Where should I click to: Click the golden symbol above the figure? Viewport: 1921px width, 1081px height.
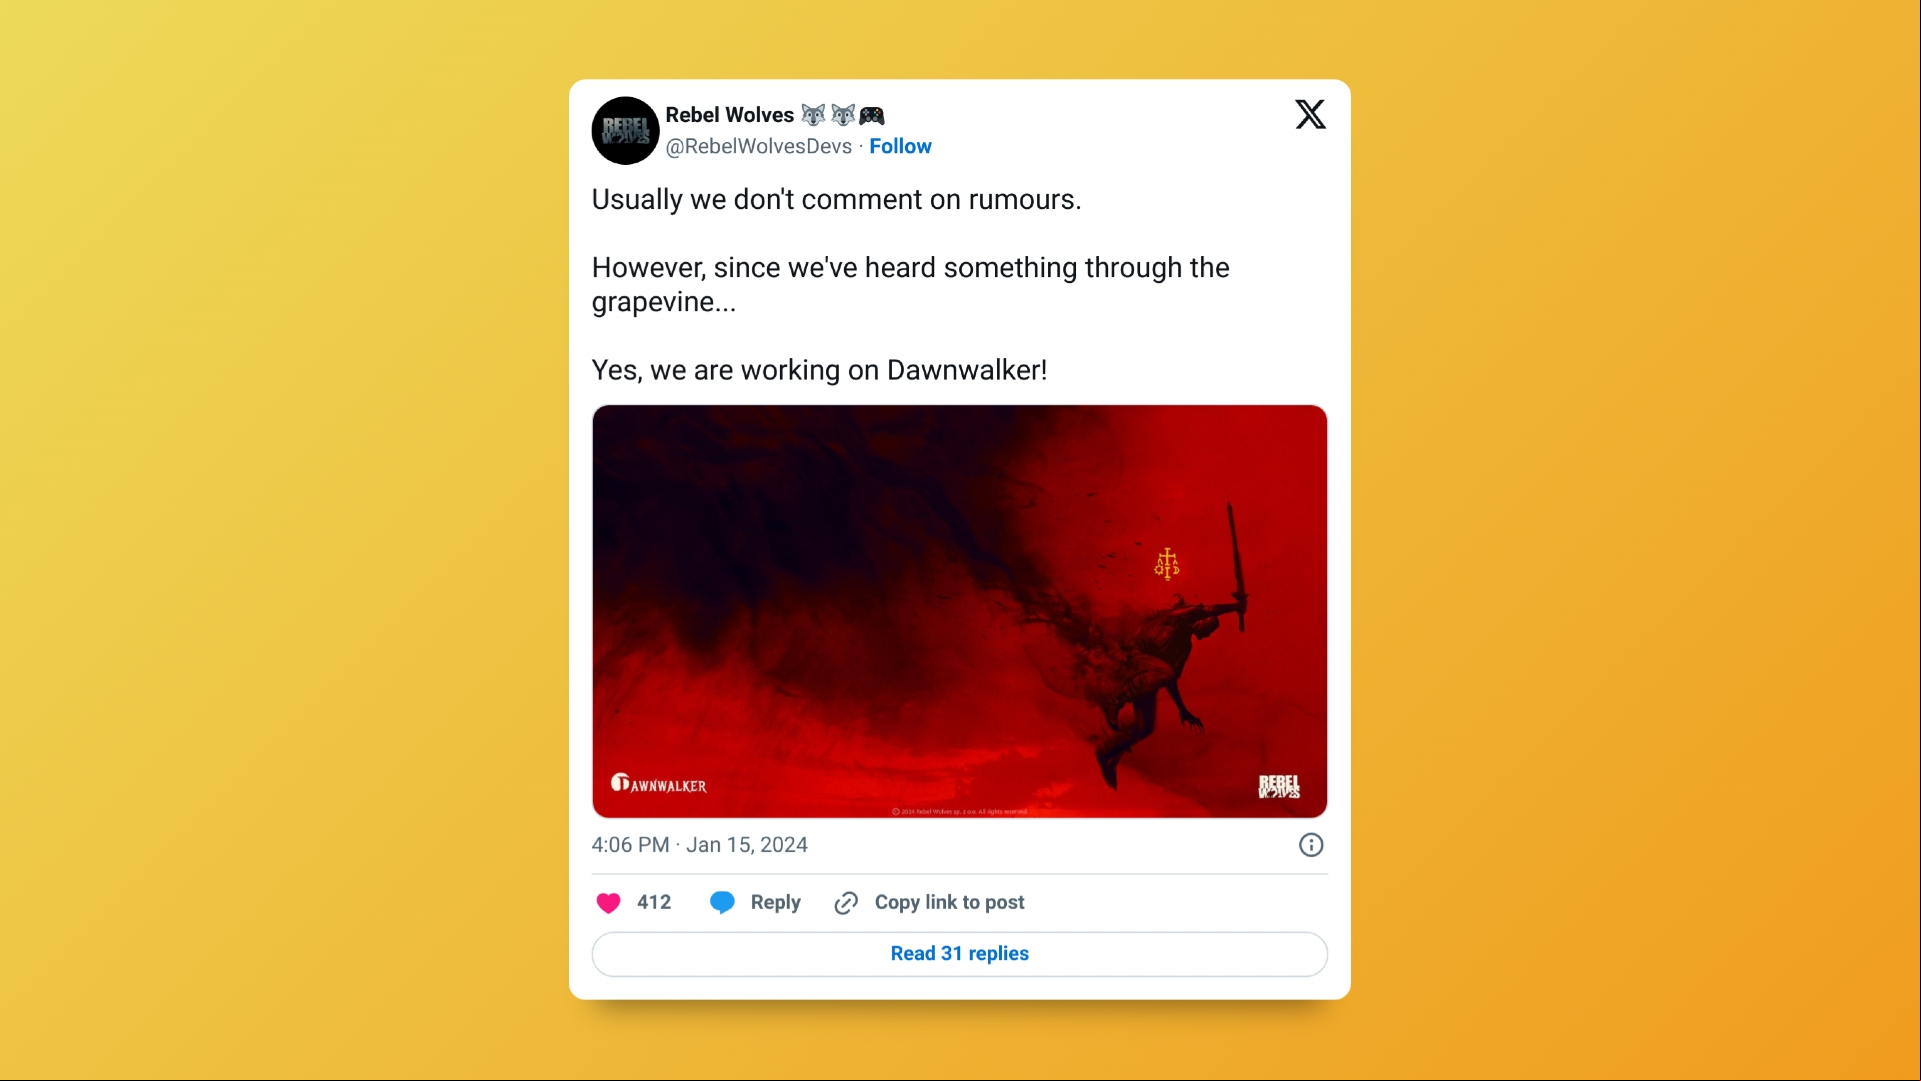[x=1167, y=564]
